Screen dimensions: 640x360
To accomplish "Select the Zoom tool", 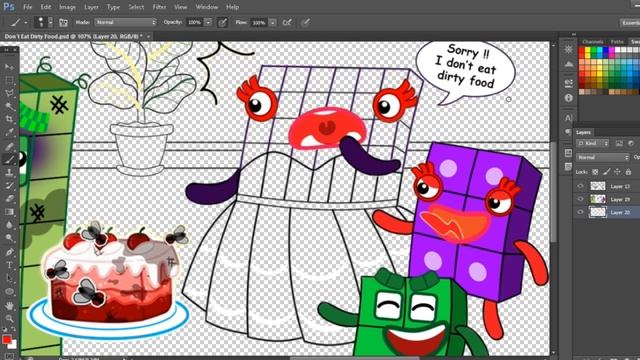I will pos(9,318).
